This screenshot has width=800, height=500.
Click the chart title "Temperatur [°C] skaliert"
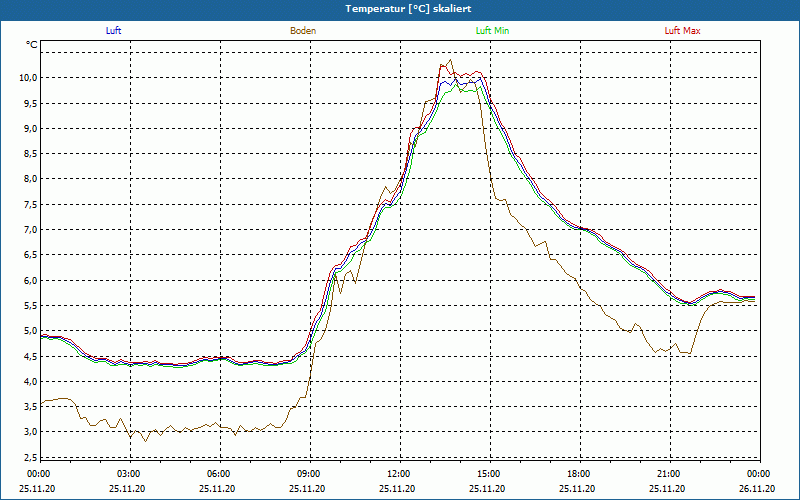(408, 9)
